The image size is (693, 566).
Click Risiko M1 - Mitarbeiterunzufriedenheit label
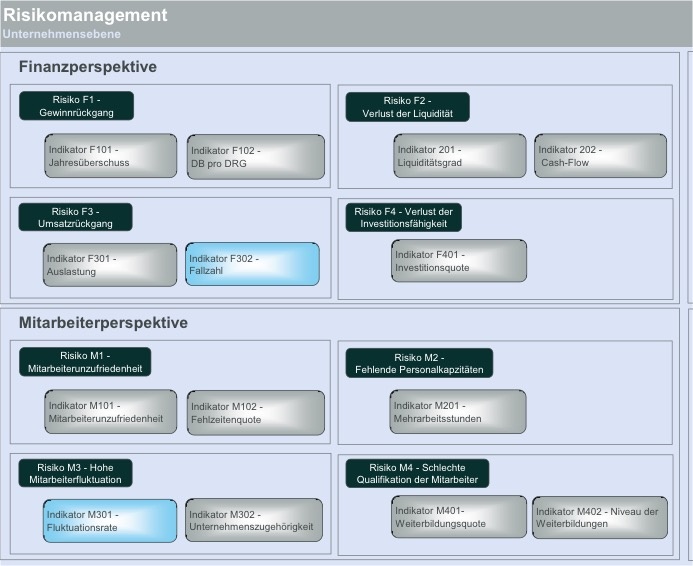pyautogui.click(x=85, y=362)
